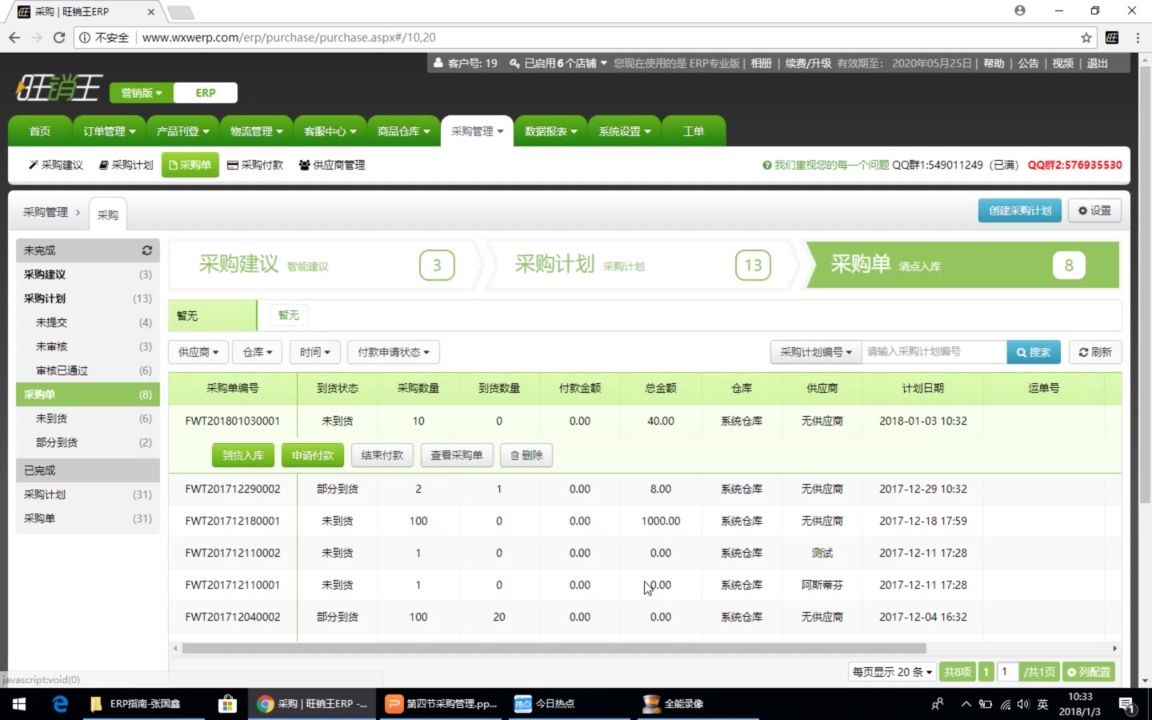Switch to the ERP mode tab
The height and width of the screenshot is (720, 1152).
(205, 92)
